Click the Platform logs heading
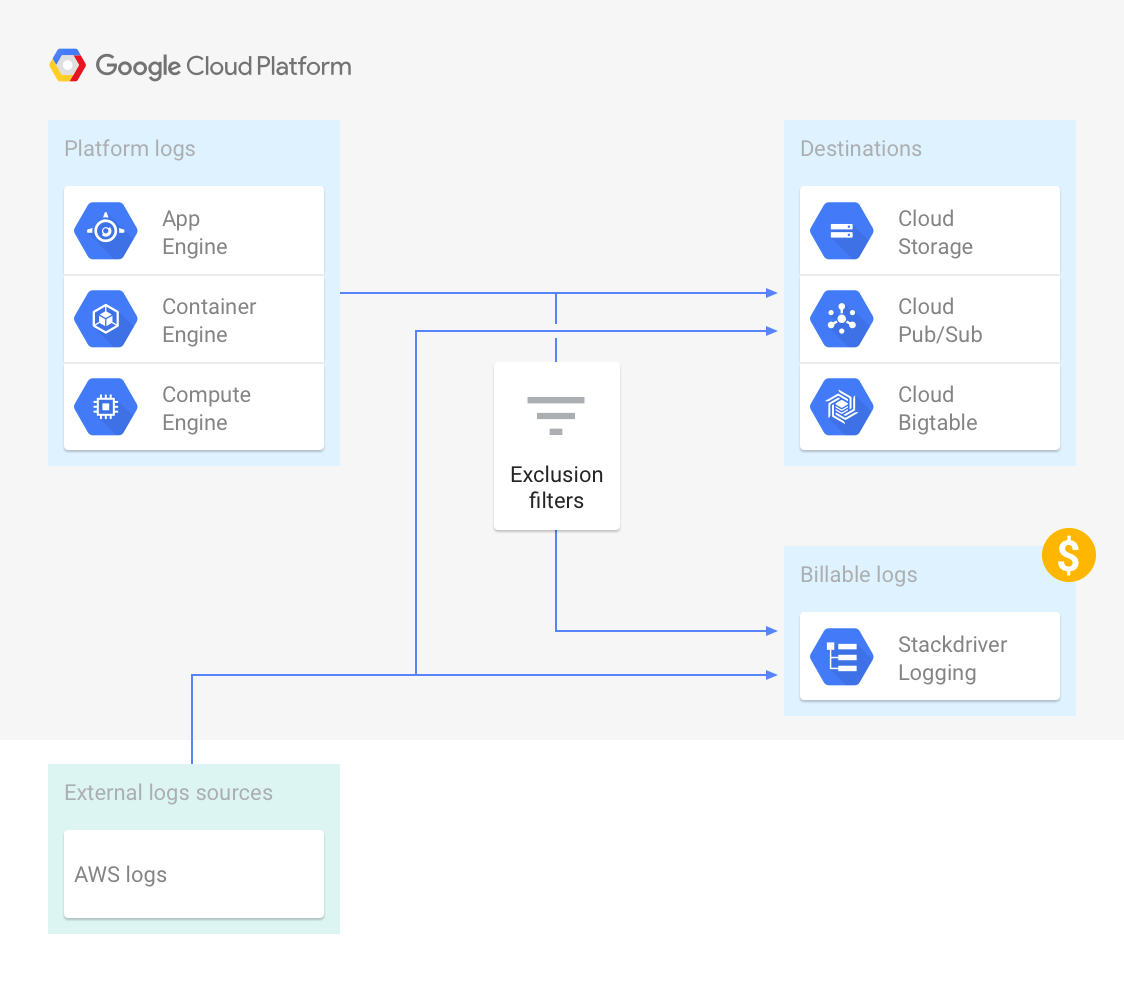The image size is (1124, 982). pyautogui.click(x=130, y=148)
